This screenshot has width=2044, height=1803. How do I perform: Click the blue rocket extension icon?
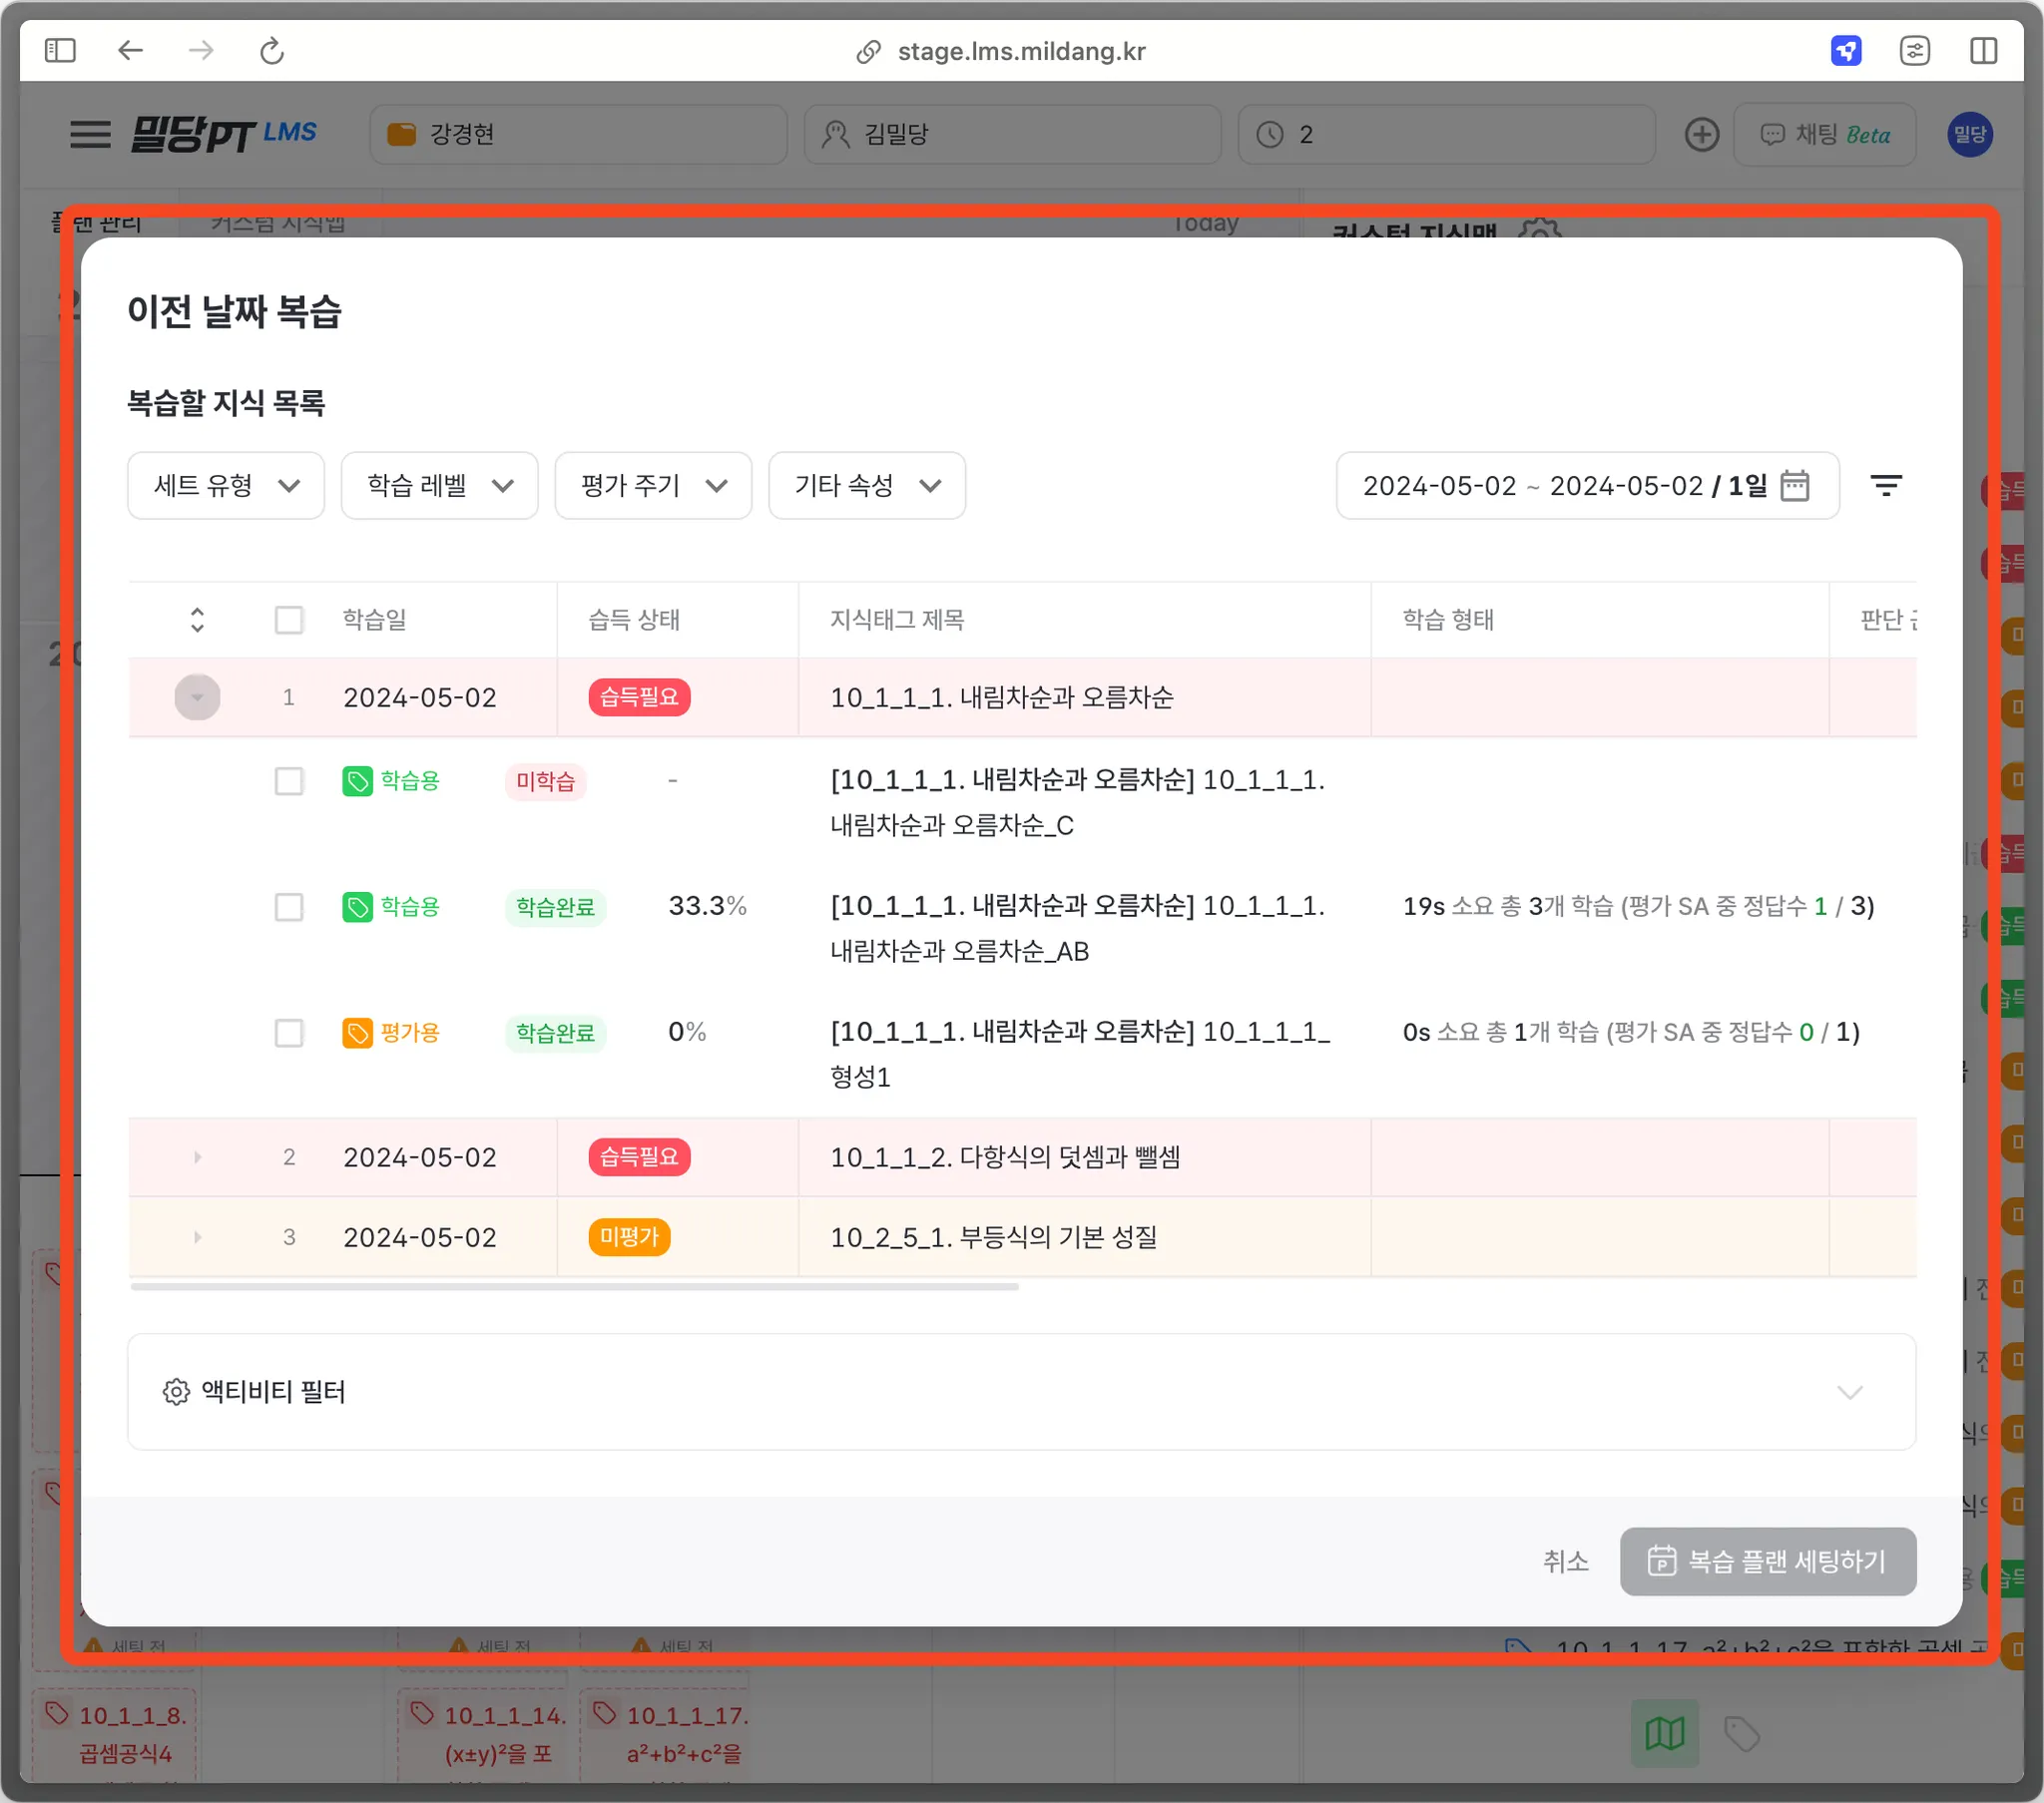pyautogui.click(x=1845, y=50)
